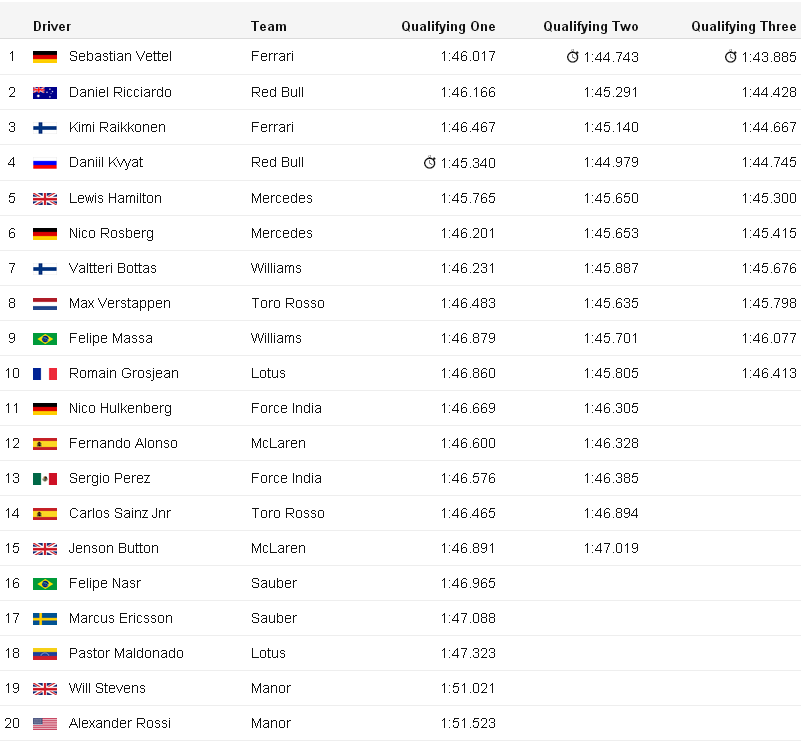The width and height of the screenshot is (806, 743).
Task: Click the Venezuelan flag beside Pastor Maldonado
Action: click(45, 653)
